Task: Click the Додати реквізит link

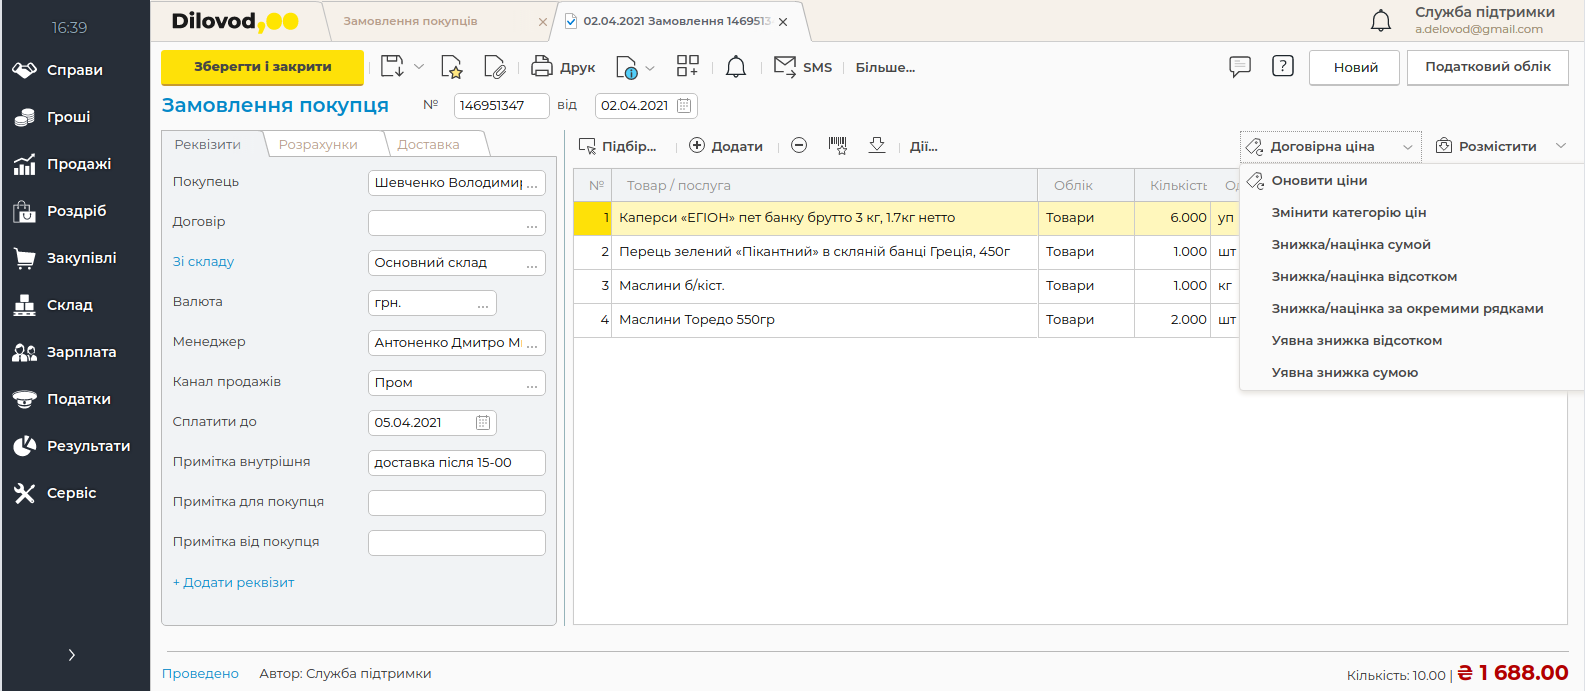Action: 234,583
